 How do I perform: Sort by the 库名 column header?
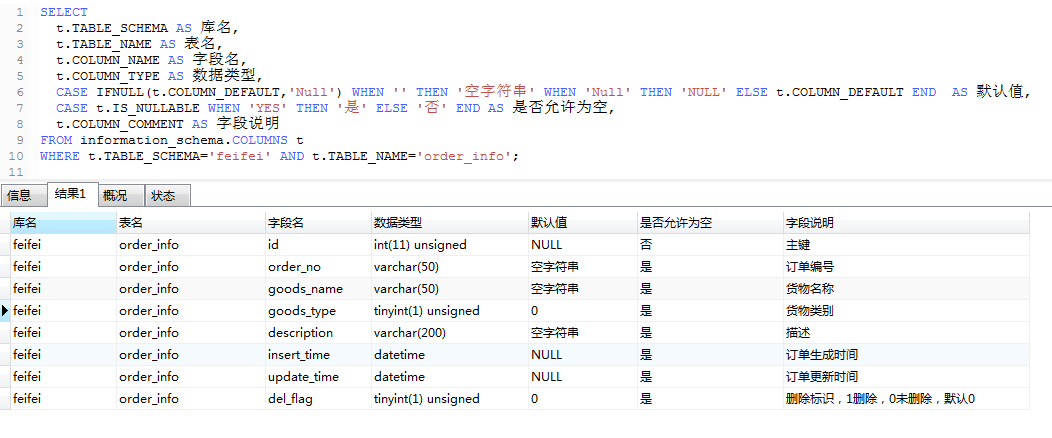point(63,223)
